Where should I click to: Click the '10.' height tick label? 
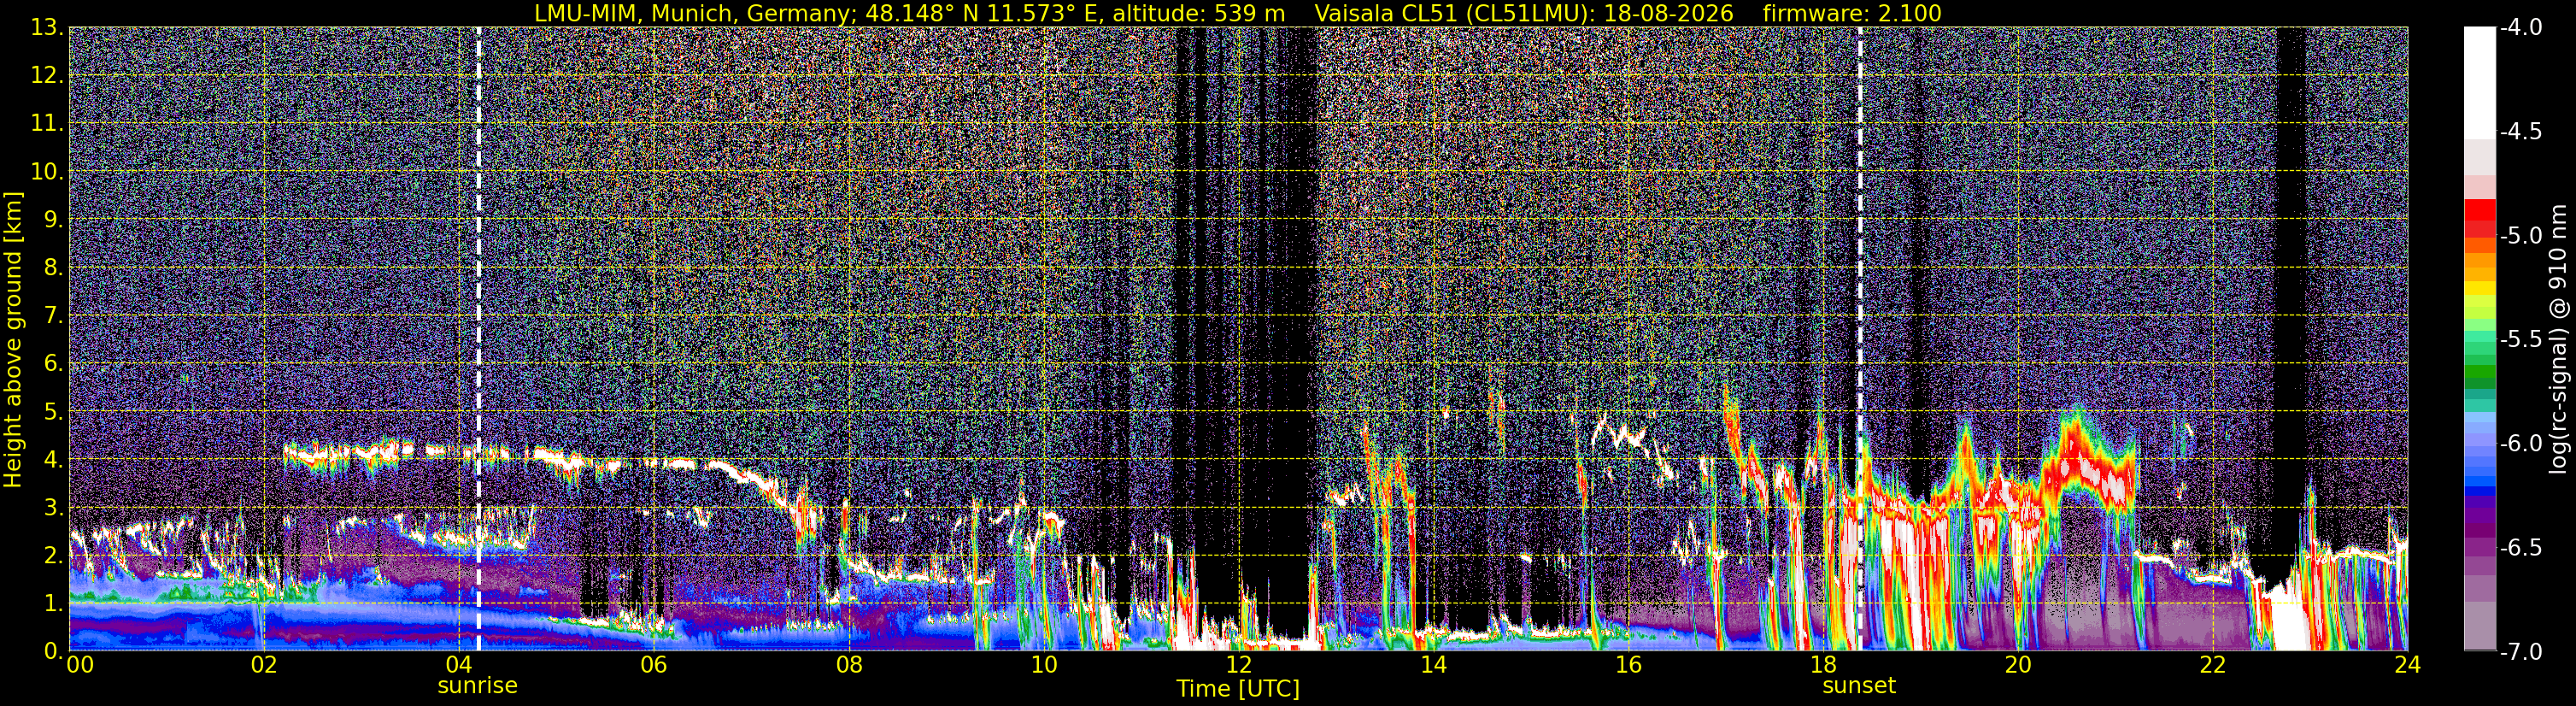48,171
